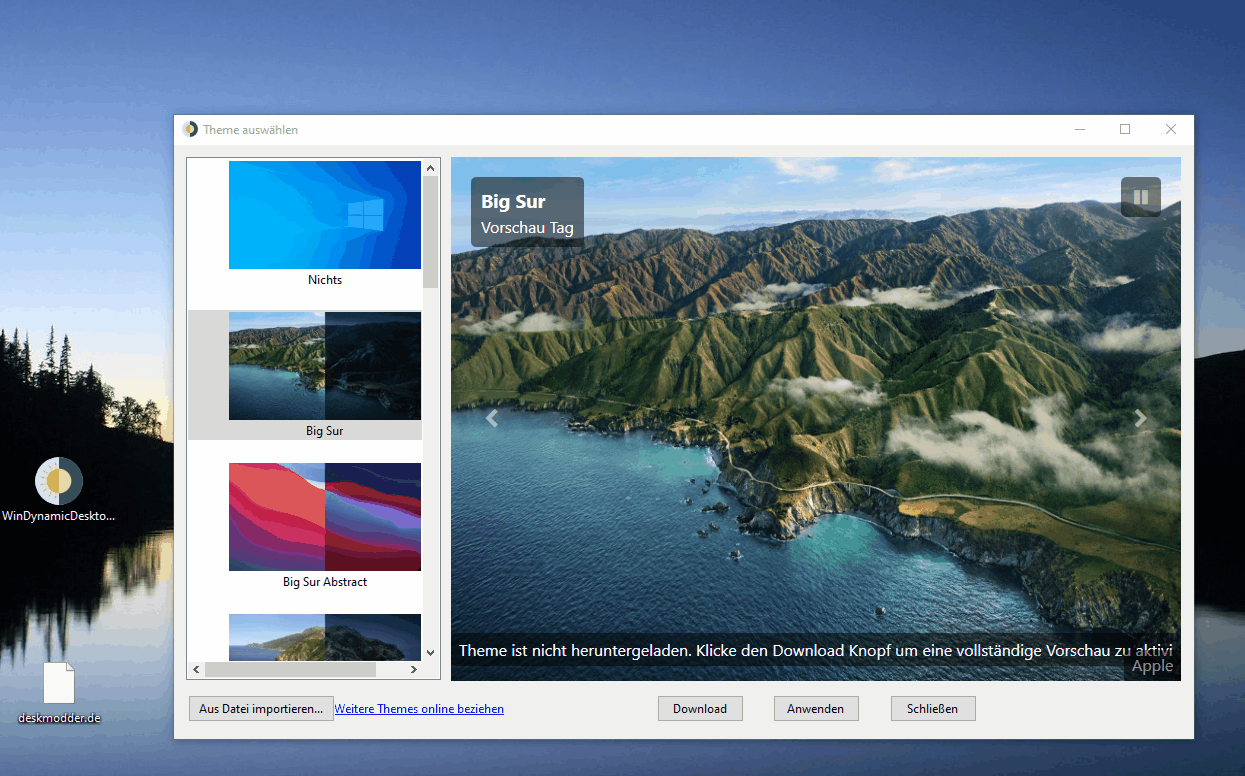Click the Download button
This screenshot has width=1245, height=776.
click(x=700, y=709)
